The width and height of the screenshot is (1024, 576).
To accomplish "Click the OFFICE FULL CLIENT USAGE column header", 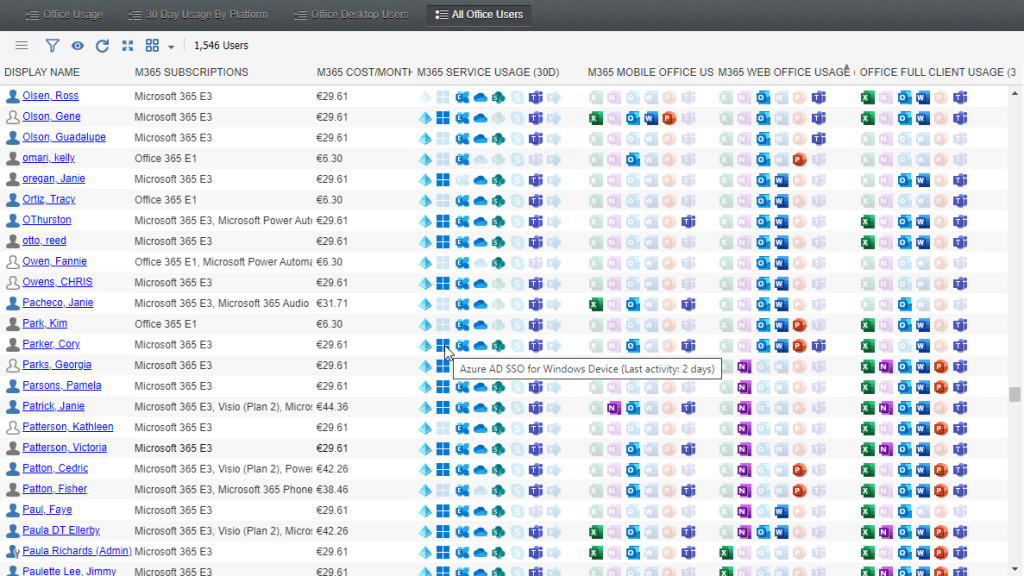I will point(937,72).
